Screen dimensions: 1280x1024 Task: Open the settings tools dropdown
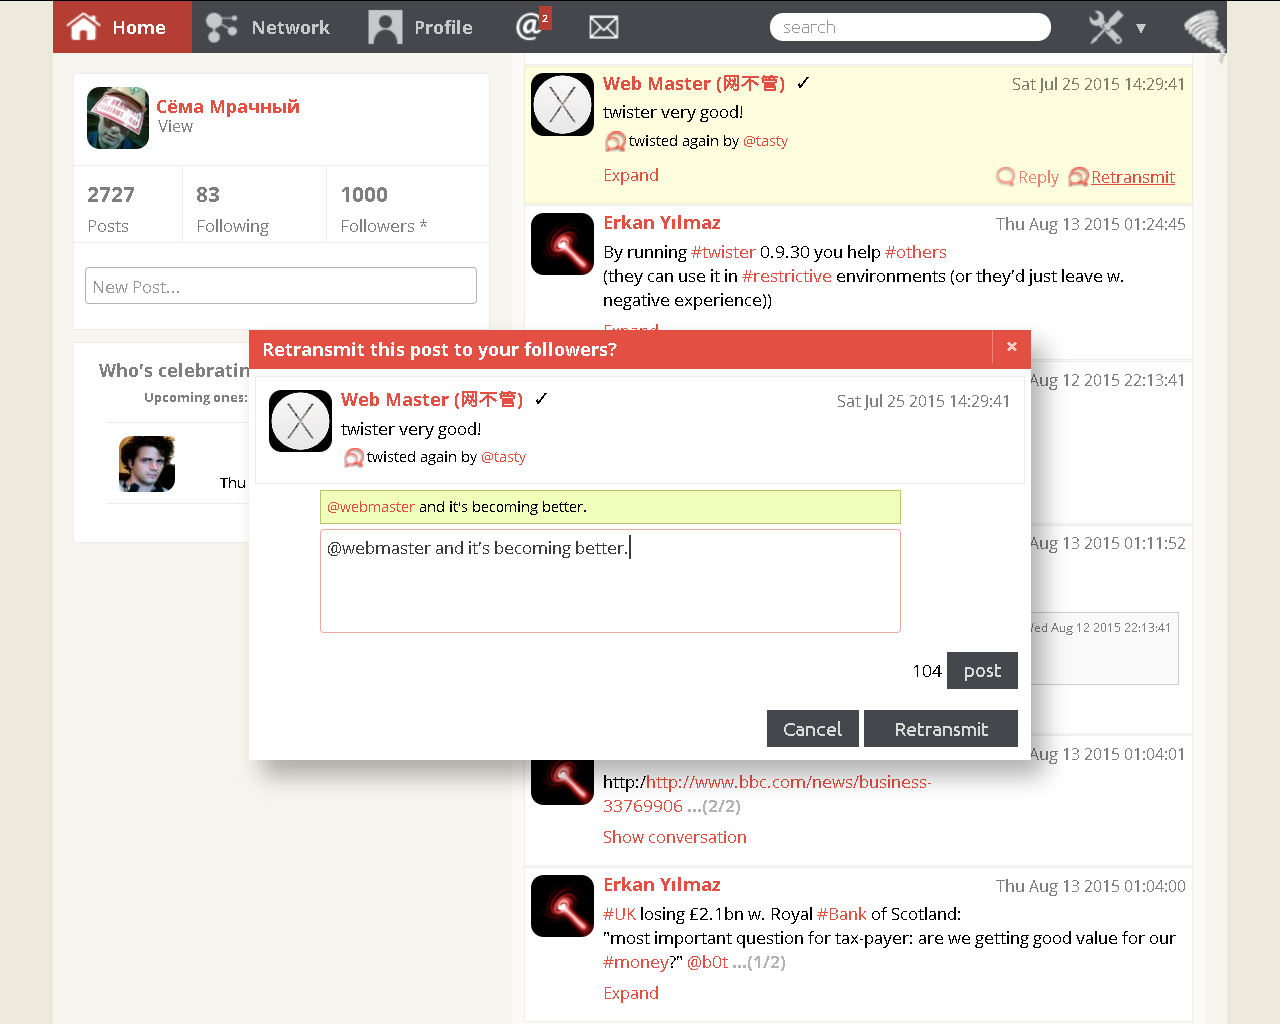1117,27
